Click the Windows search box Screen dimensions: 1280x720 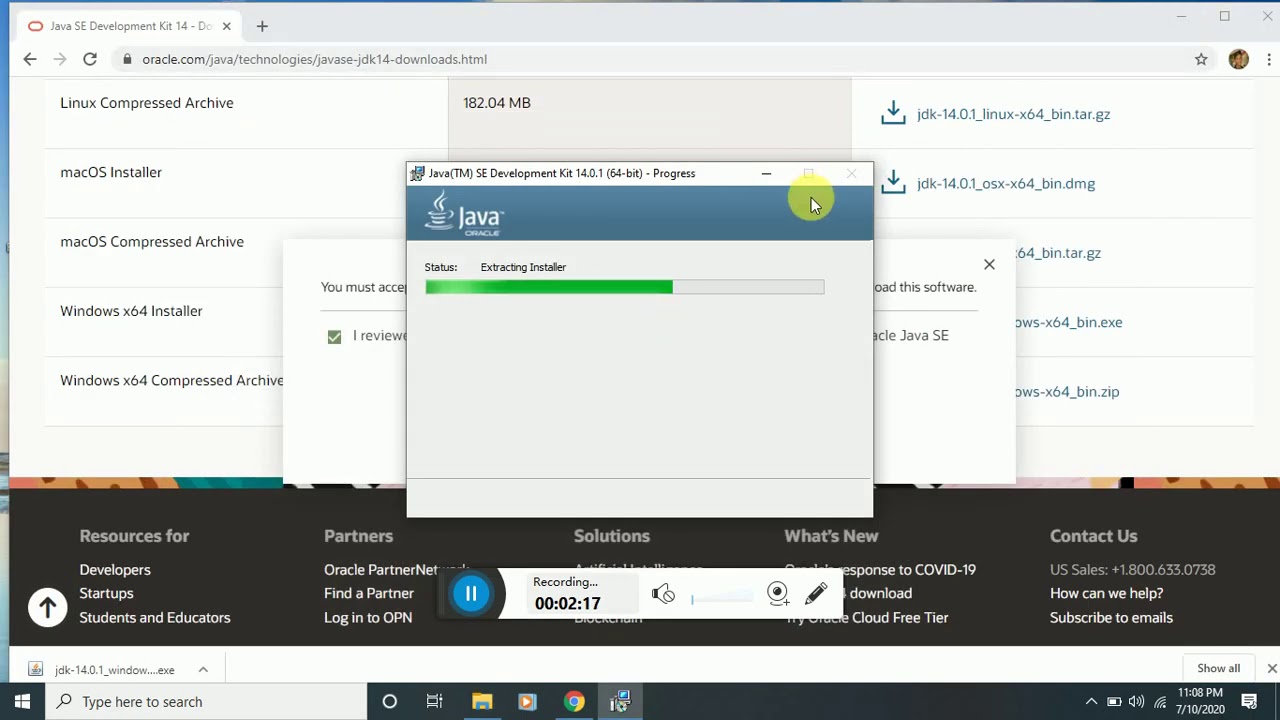pos(207,701)
